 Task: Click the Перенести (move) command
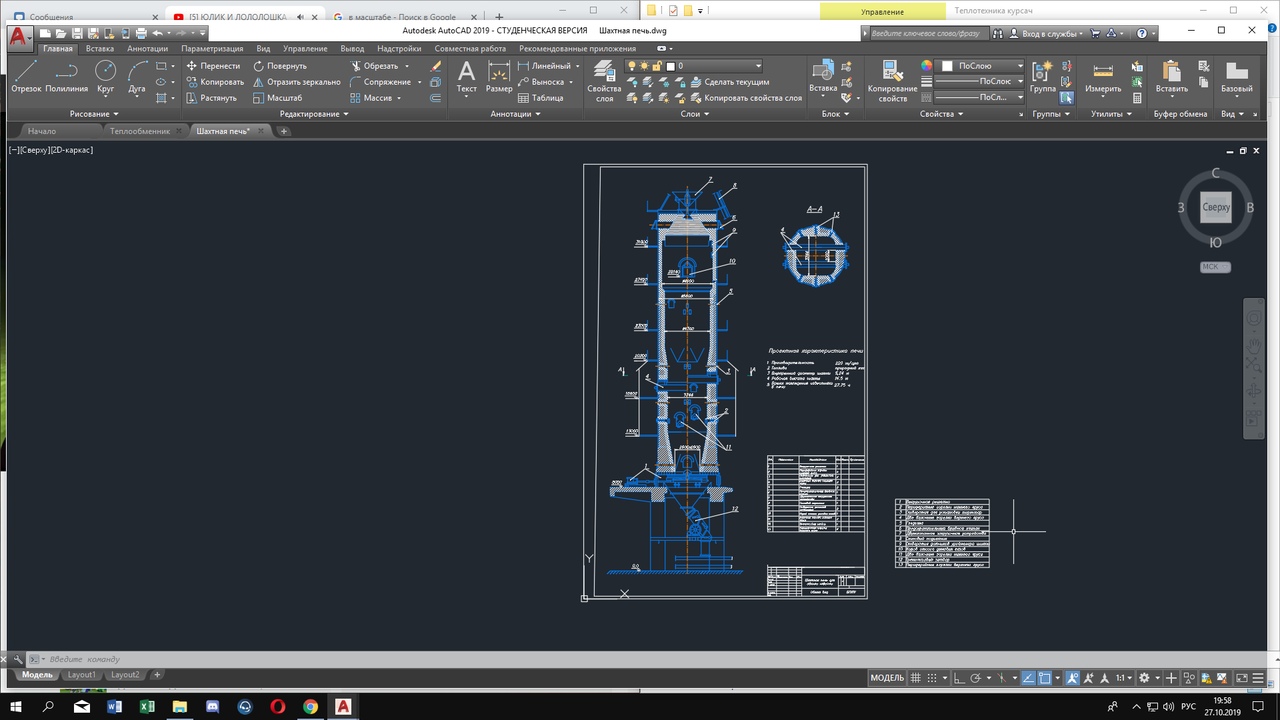213,66
